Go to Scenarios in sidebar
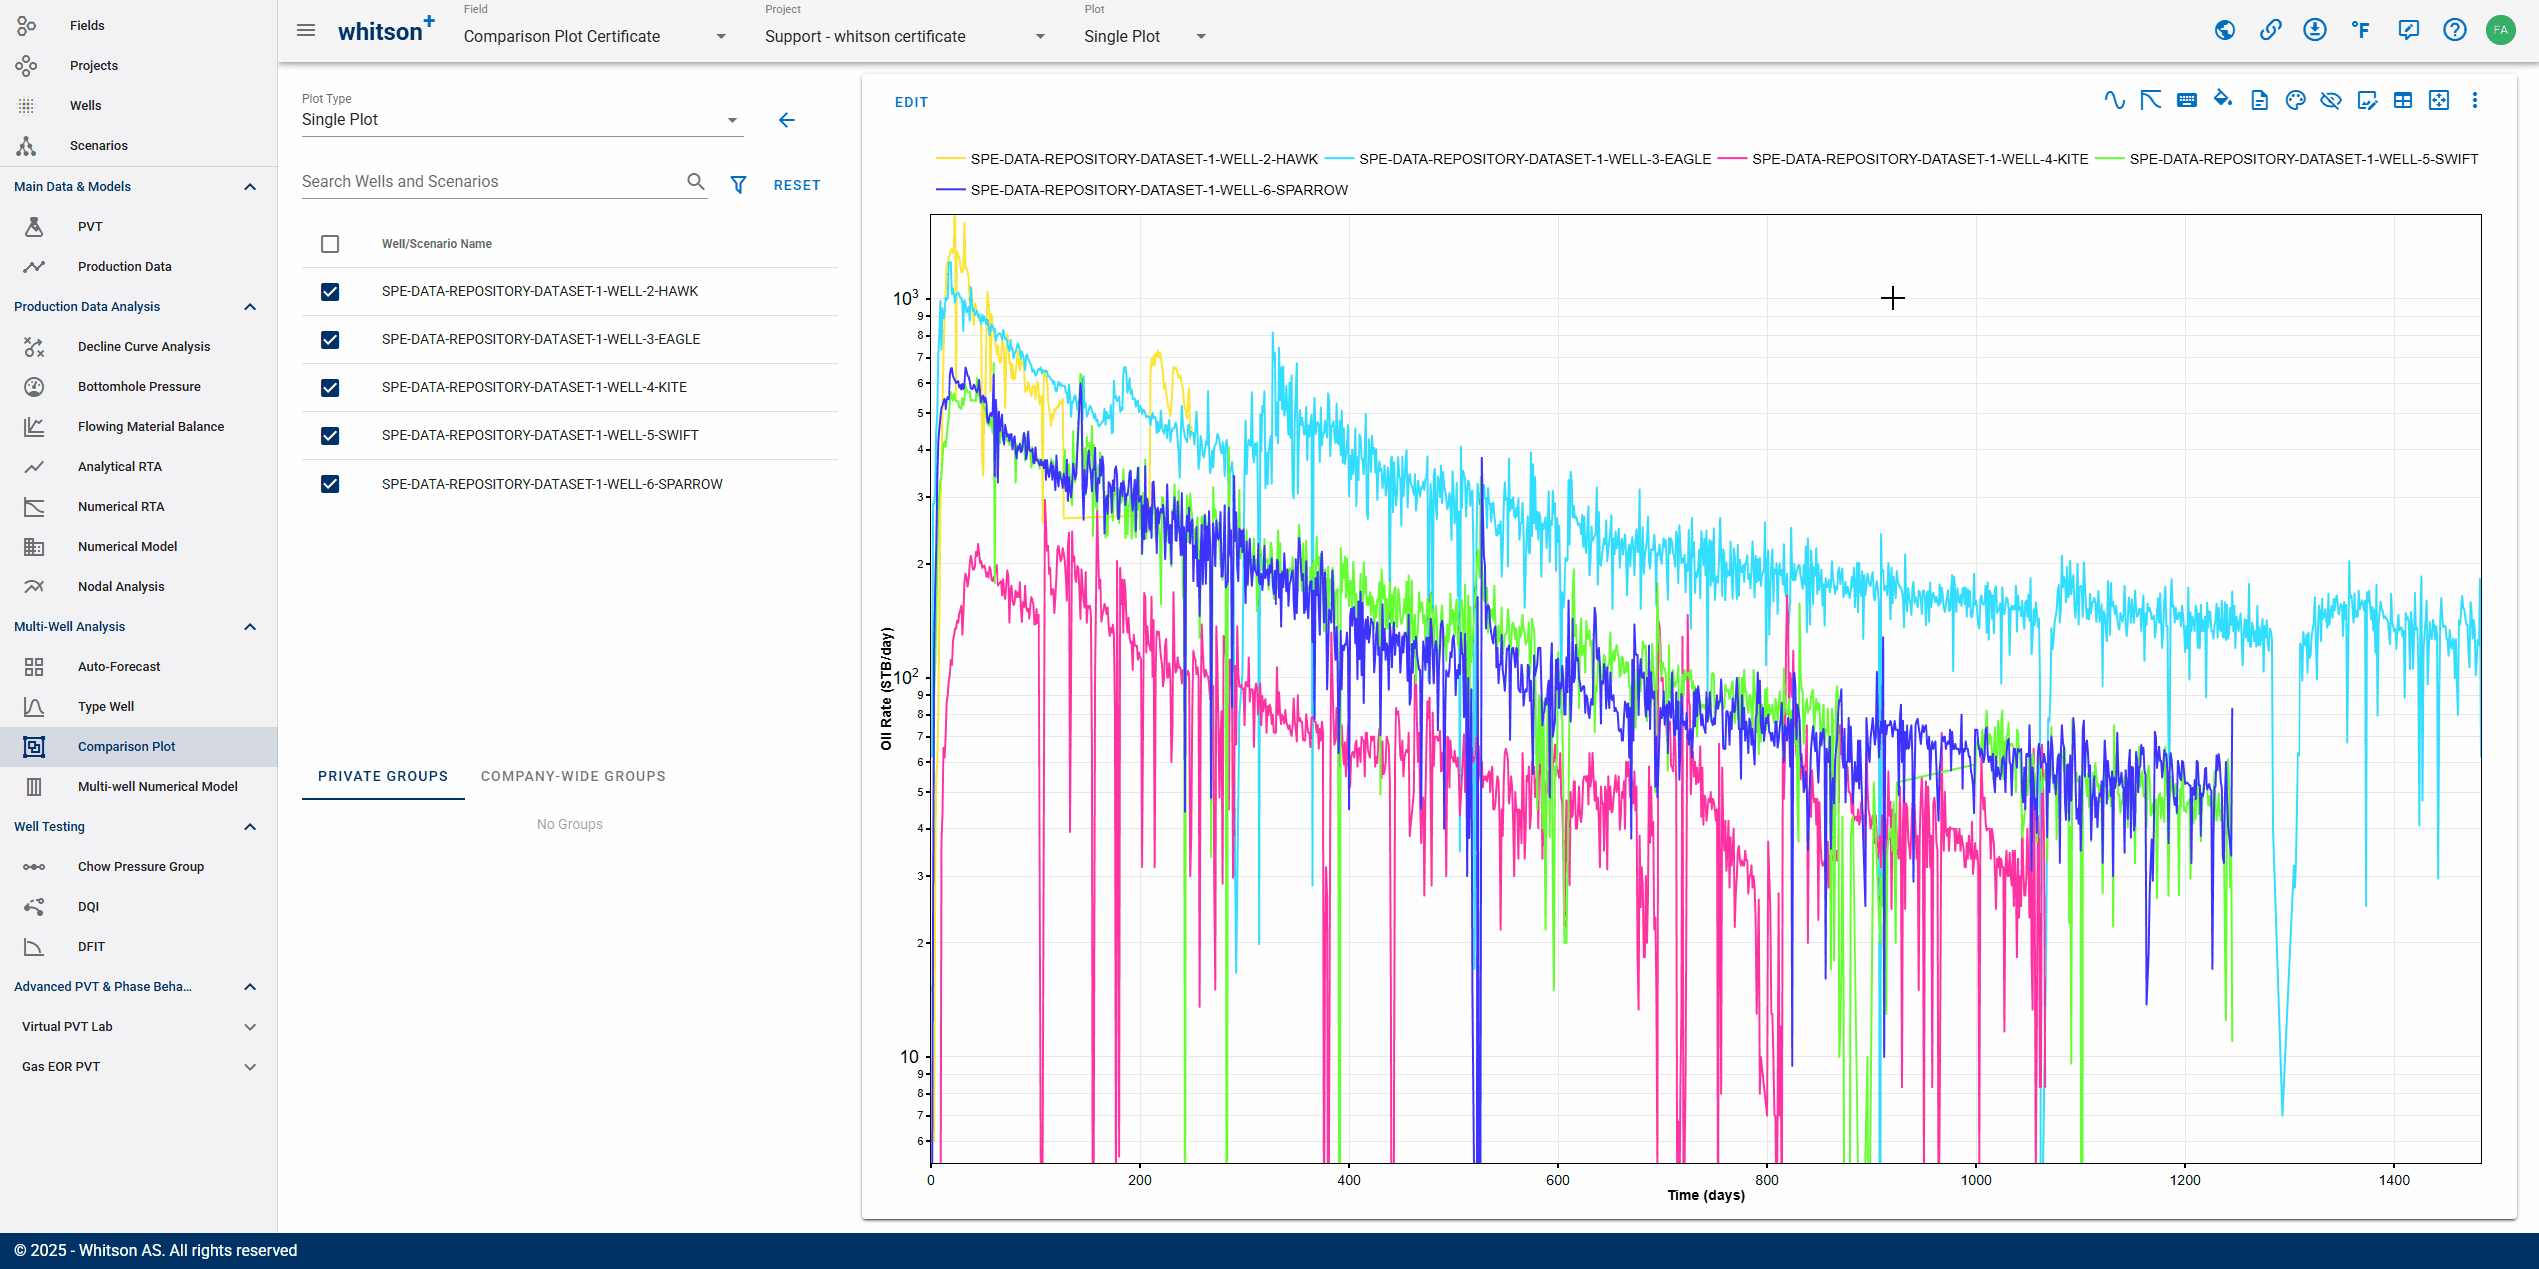Viewport: 2539px width, 1269px height. [x=99, y=146]
